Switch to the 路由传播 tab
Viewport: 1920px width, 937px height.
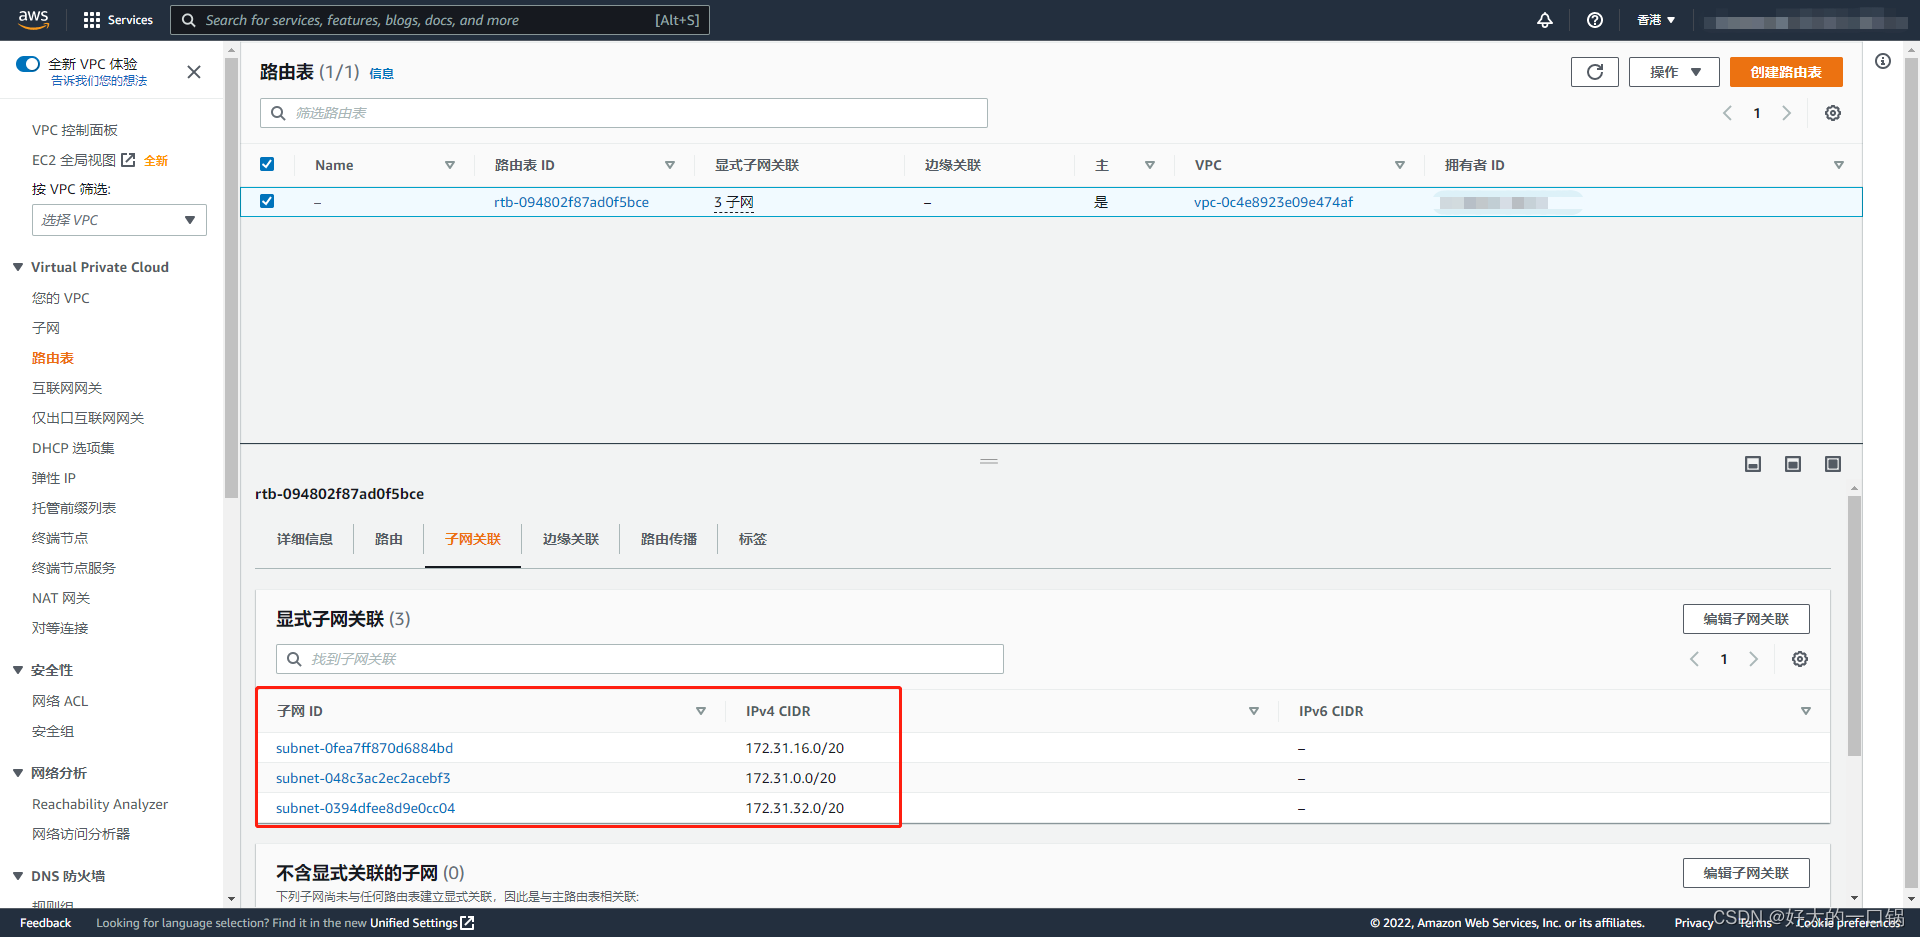668,539
